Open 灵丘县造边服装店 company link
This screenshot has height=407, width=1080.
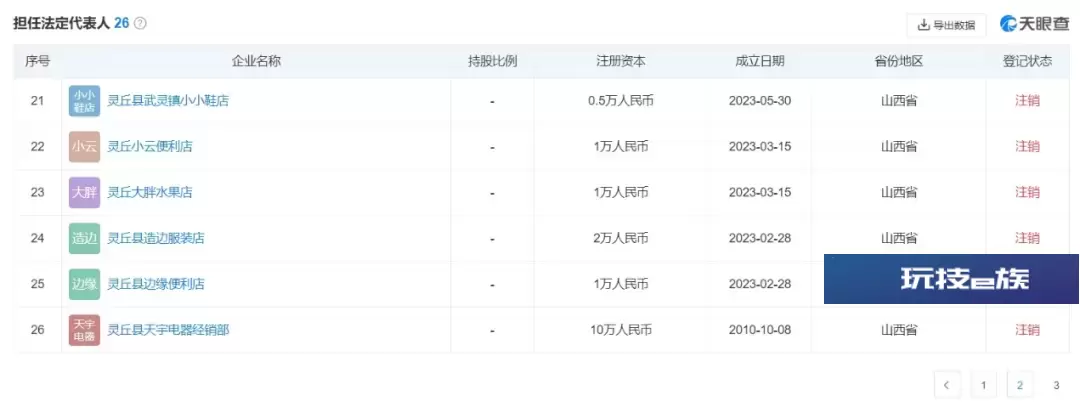click(x=156, y=238)
